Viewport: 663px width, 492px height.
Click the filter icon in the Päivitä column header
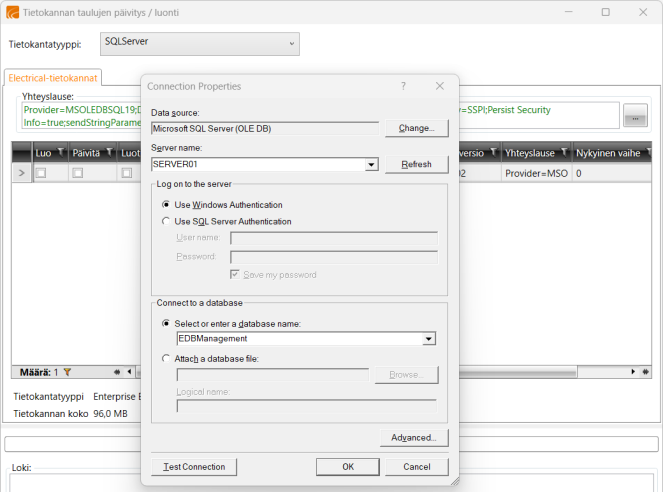[110, 152]
